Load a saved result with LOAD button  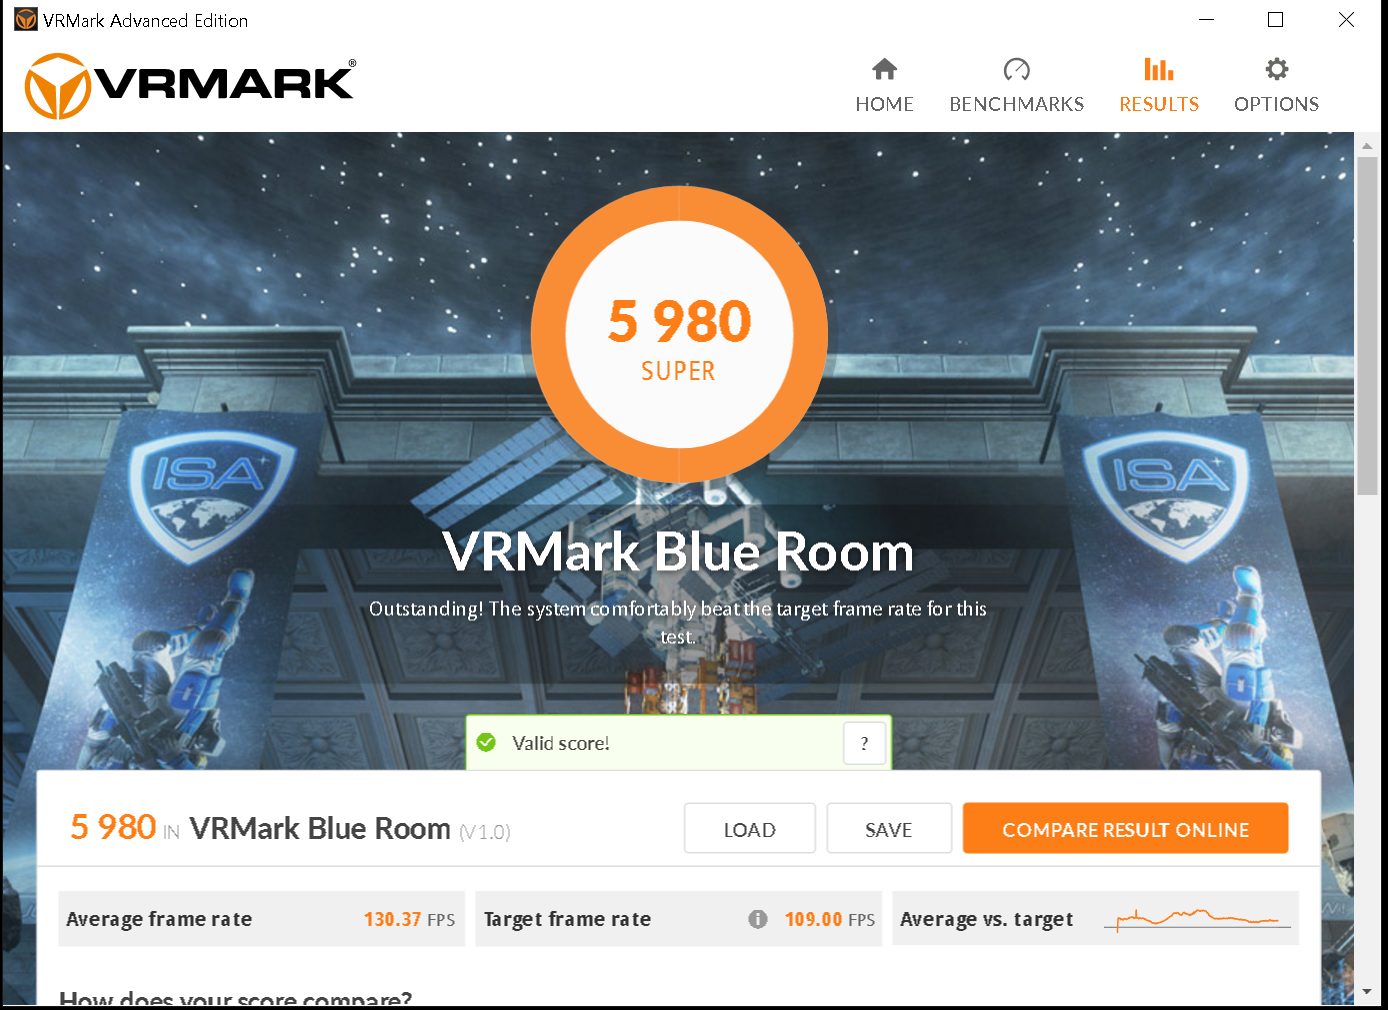point(749,829)
